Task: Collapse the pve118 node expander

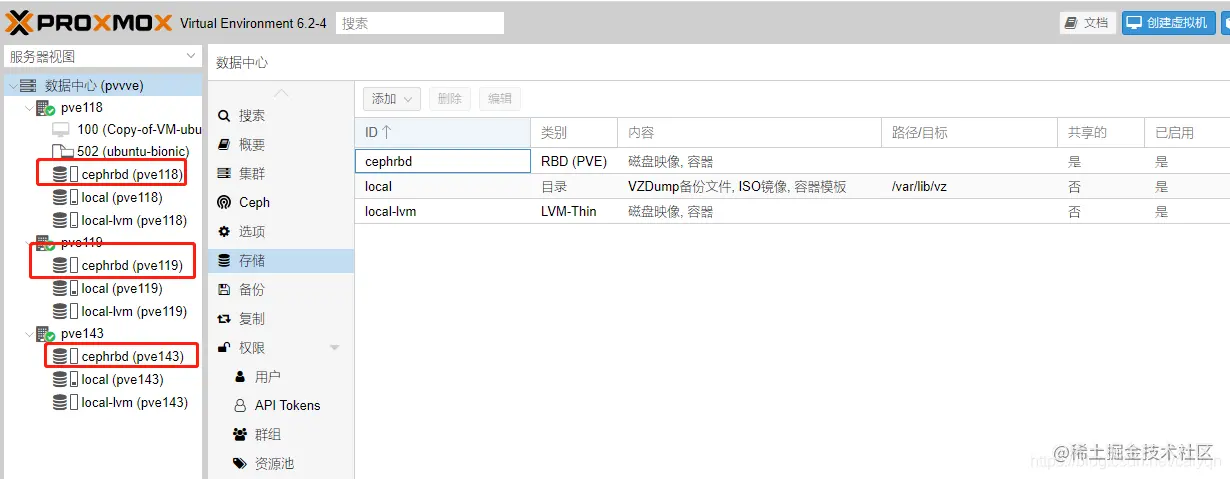Action: pyautogui.click(x=28, y=108)
